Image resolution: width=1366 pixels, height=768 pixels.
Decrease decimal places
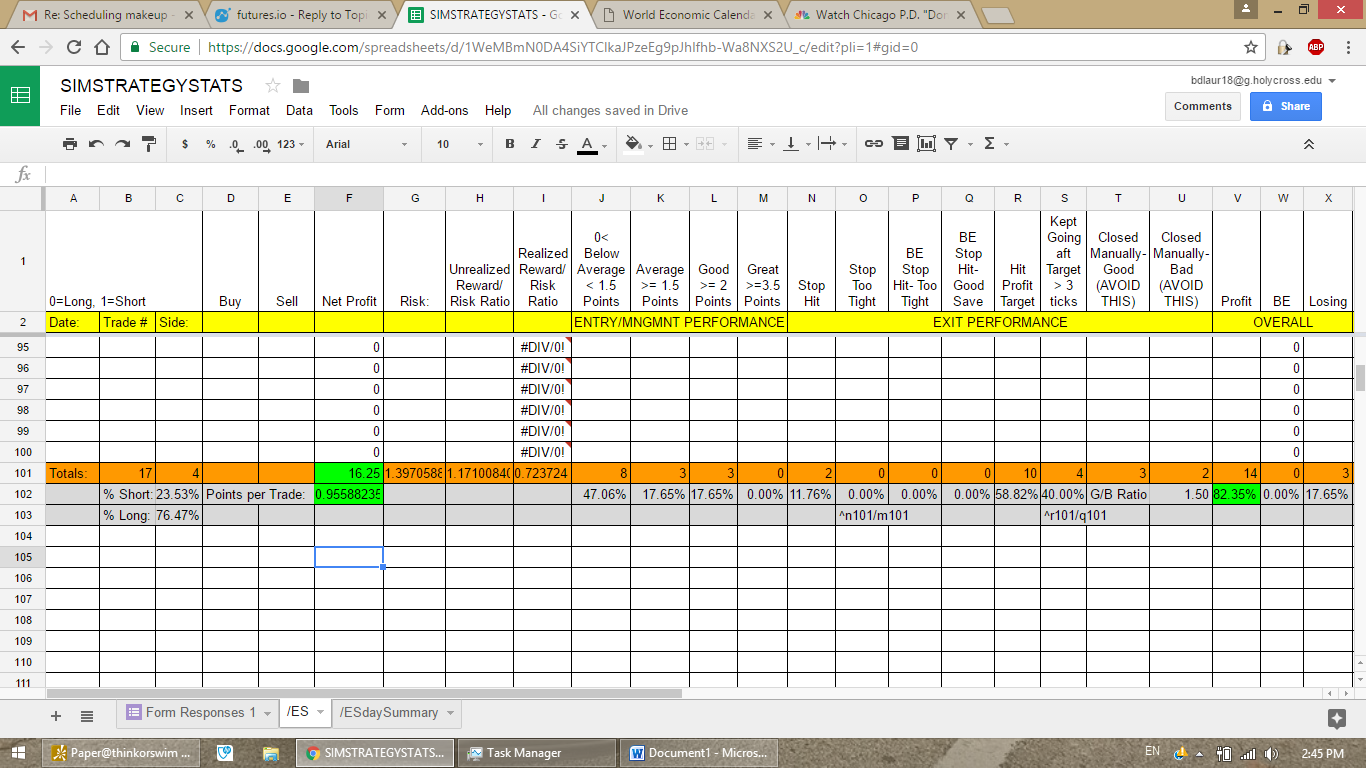(235, 144)
